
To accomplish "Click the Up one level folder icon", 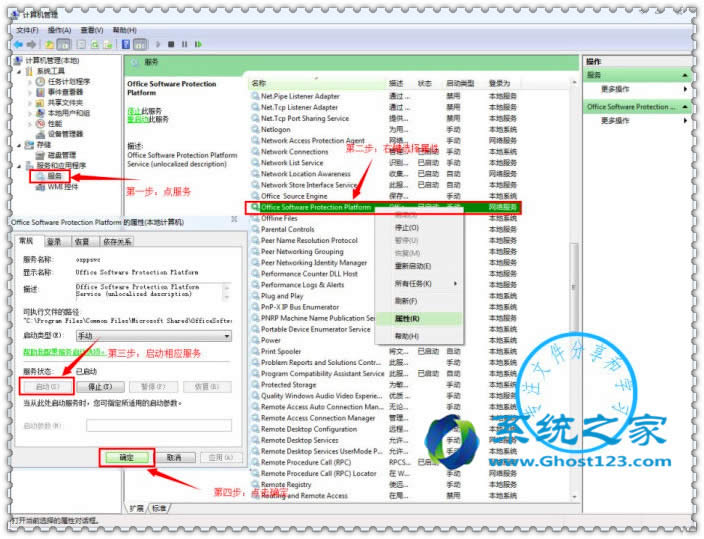I will pyautogui.click(x=49, y=44).
